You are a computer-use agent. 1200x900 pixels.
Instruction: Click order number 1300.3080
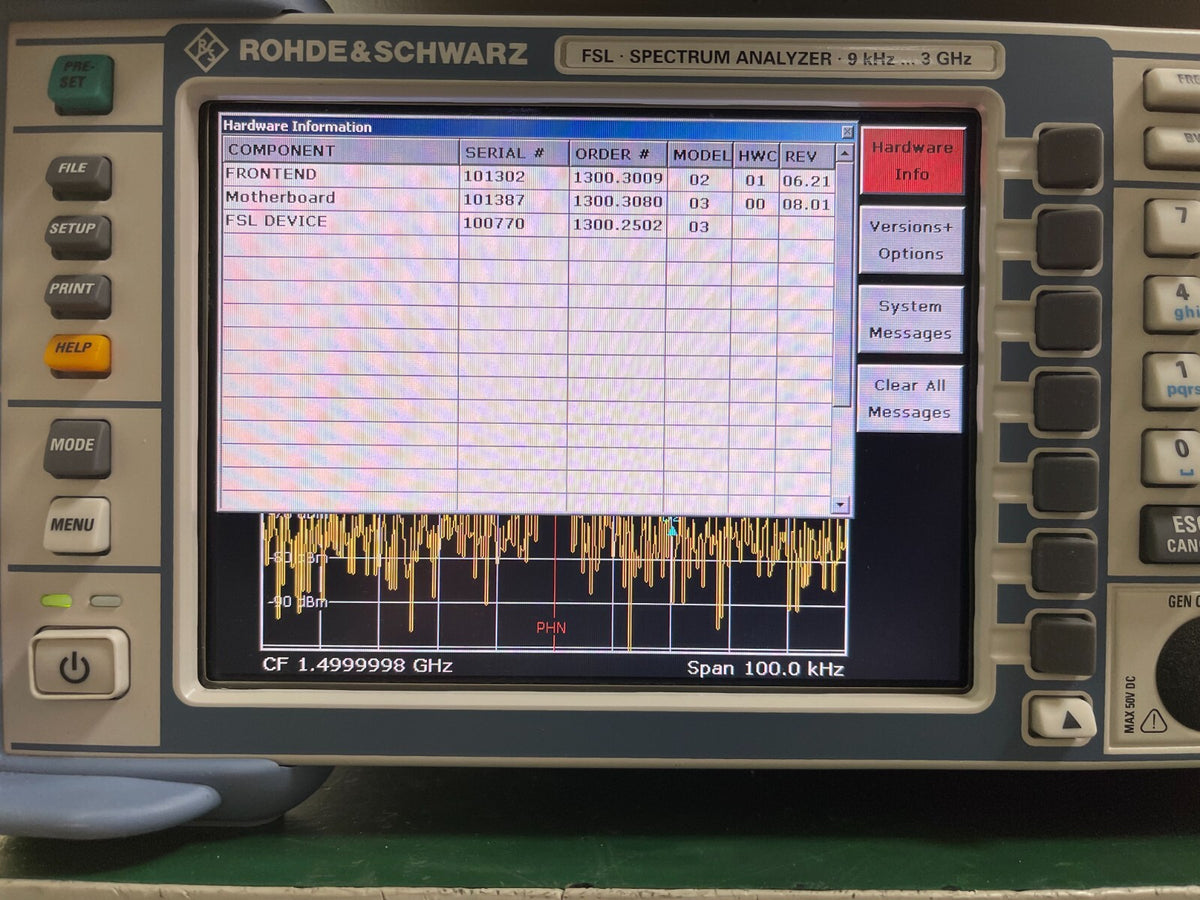point(617,202)
